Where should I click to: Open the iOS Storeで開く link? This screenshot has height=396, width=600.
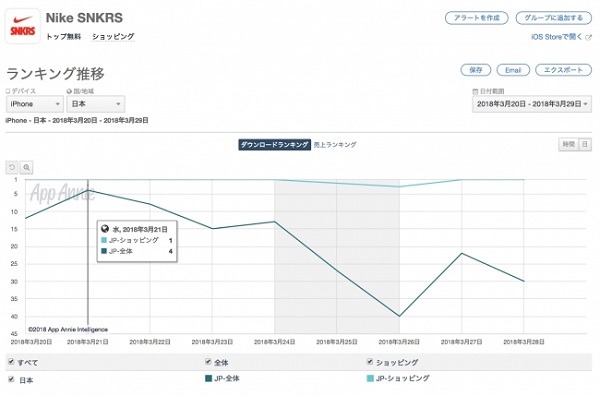coord(557,37)
